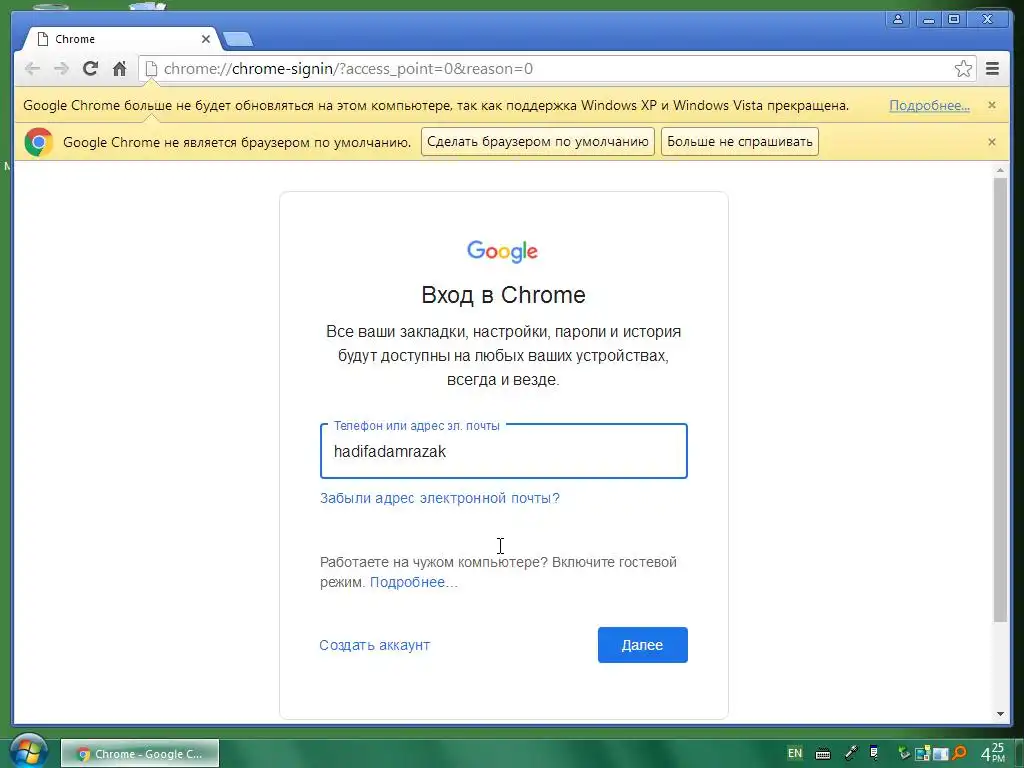
Task: Maximize the Chrome window
Action: tap(954, 19)
